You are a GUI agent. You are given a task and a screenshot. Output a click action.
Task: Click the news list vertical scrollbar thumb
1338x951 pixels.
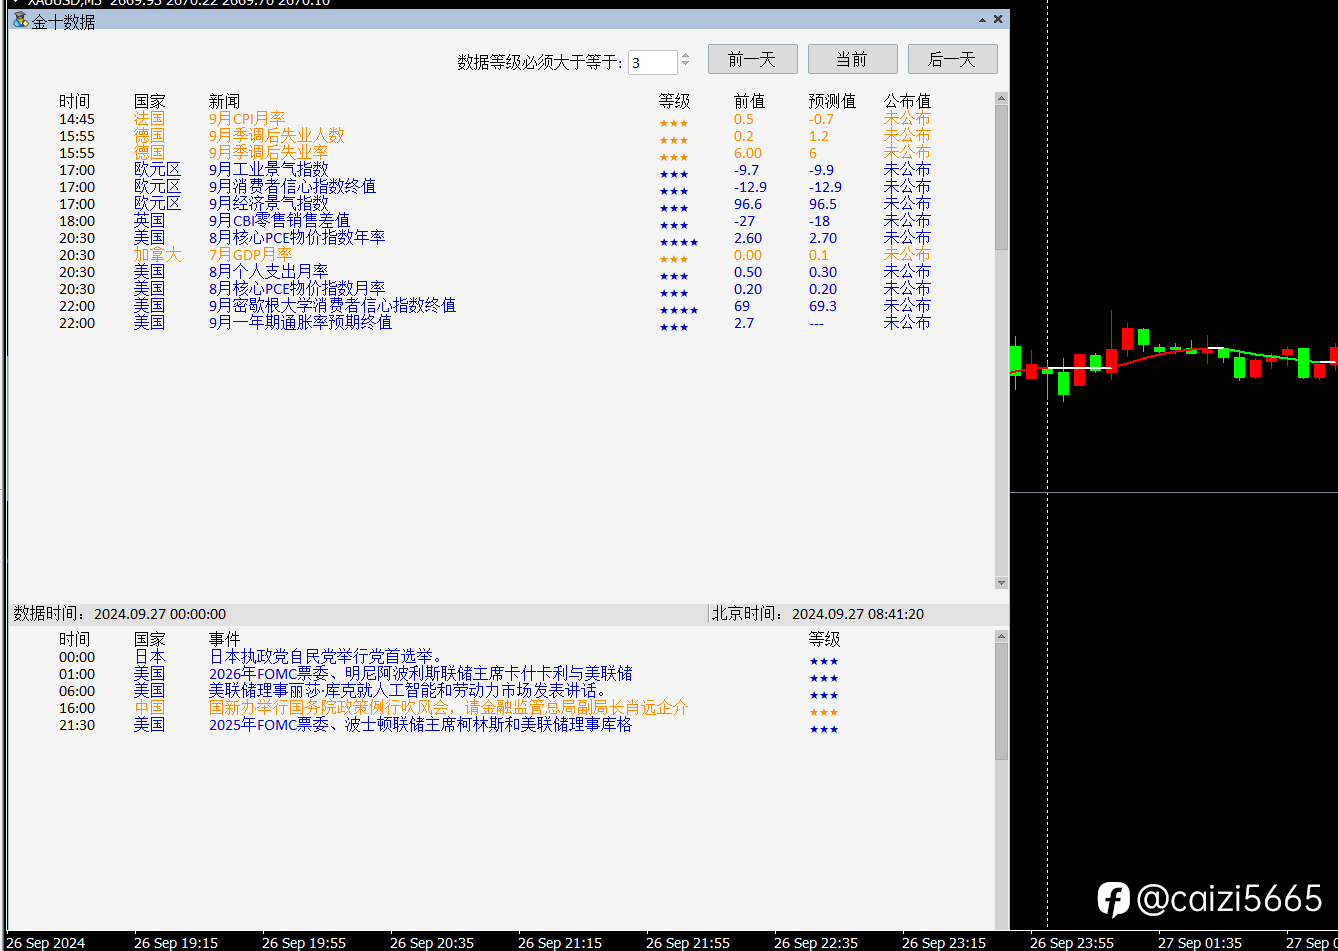tap(1002, 178)
